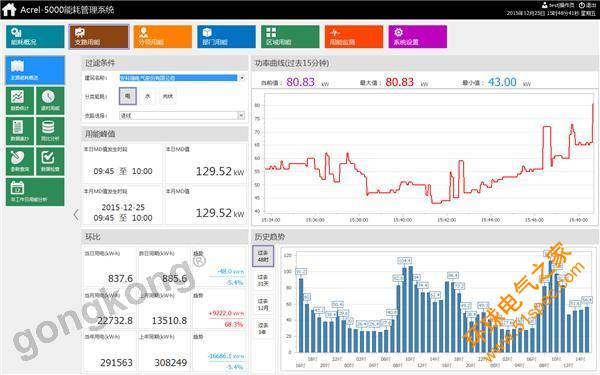Screen dimensions: 600x375
Task: Collapse the panel with the left chevron
Action: point(76,215)
